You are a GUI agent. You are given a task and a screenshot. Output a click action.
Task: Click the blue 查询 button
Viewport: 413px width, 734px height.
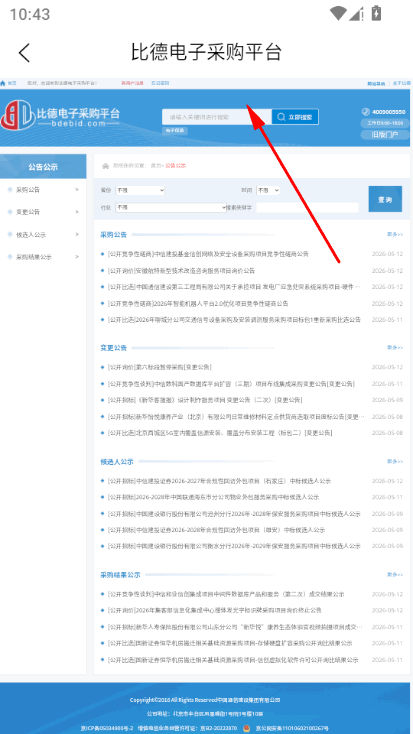click(385, 199)
